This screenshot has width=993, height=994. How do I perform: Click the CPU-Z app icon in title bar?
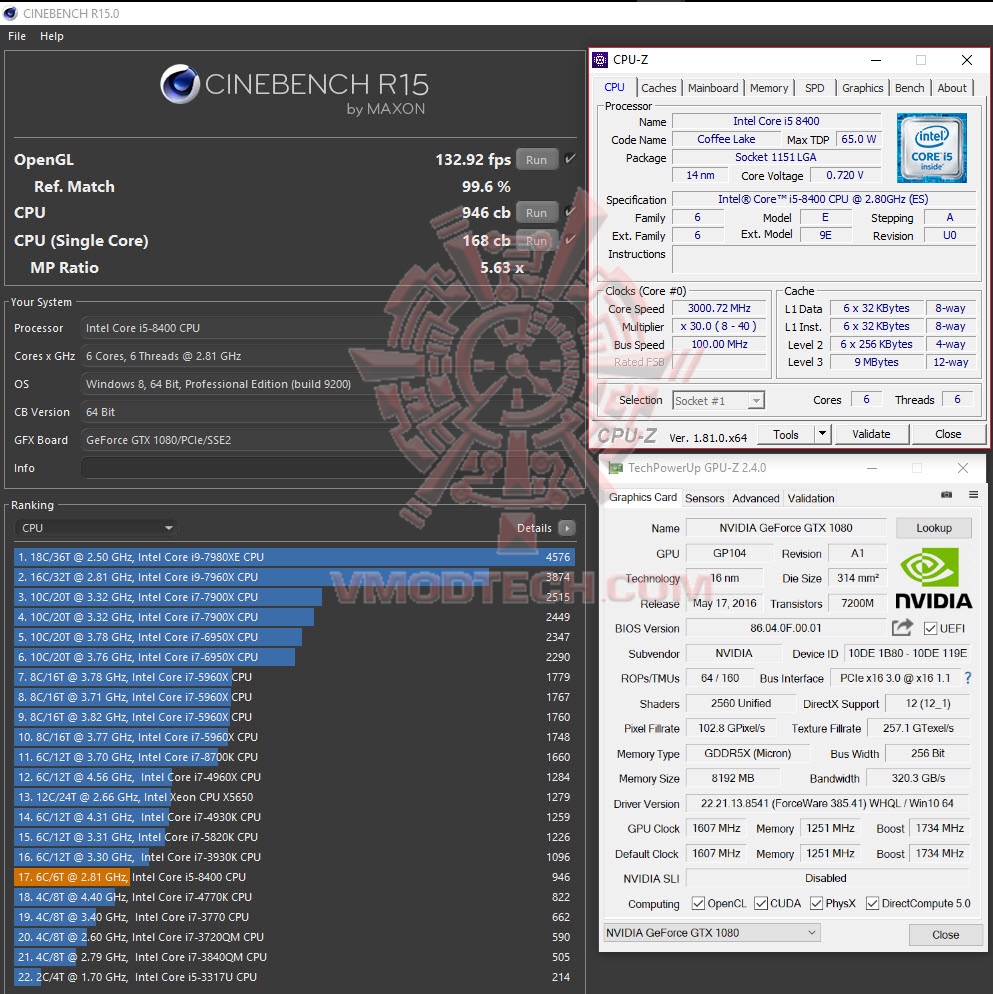600,60
